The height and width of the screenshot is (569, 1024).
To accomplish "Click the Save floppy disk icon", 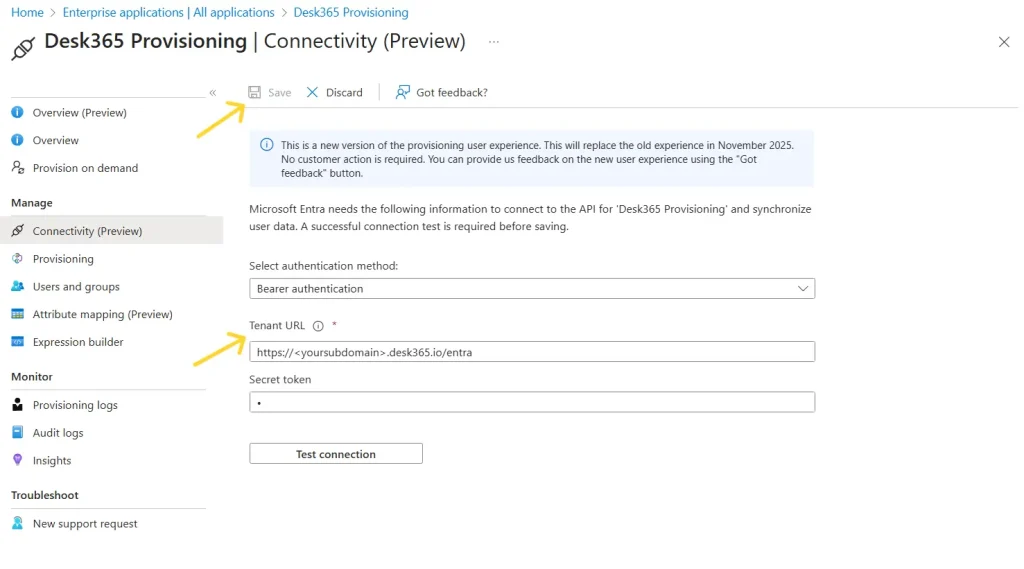I will (255, 92).
